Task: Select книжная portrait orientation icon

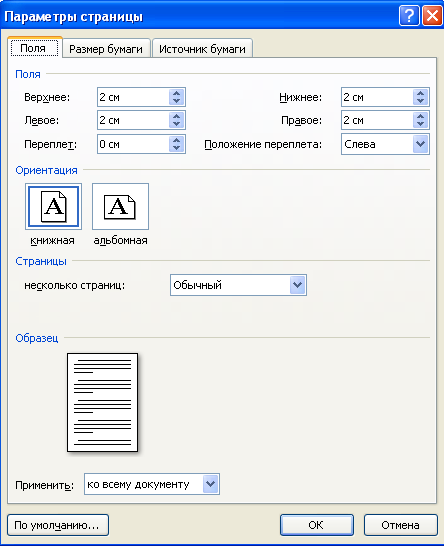Action: (53, 206)
